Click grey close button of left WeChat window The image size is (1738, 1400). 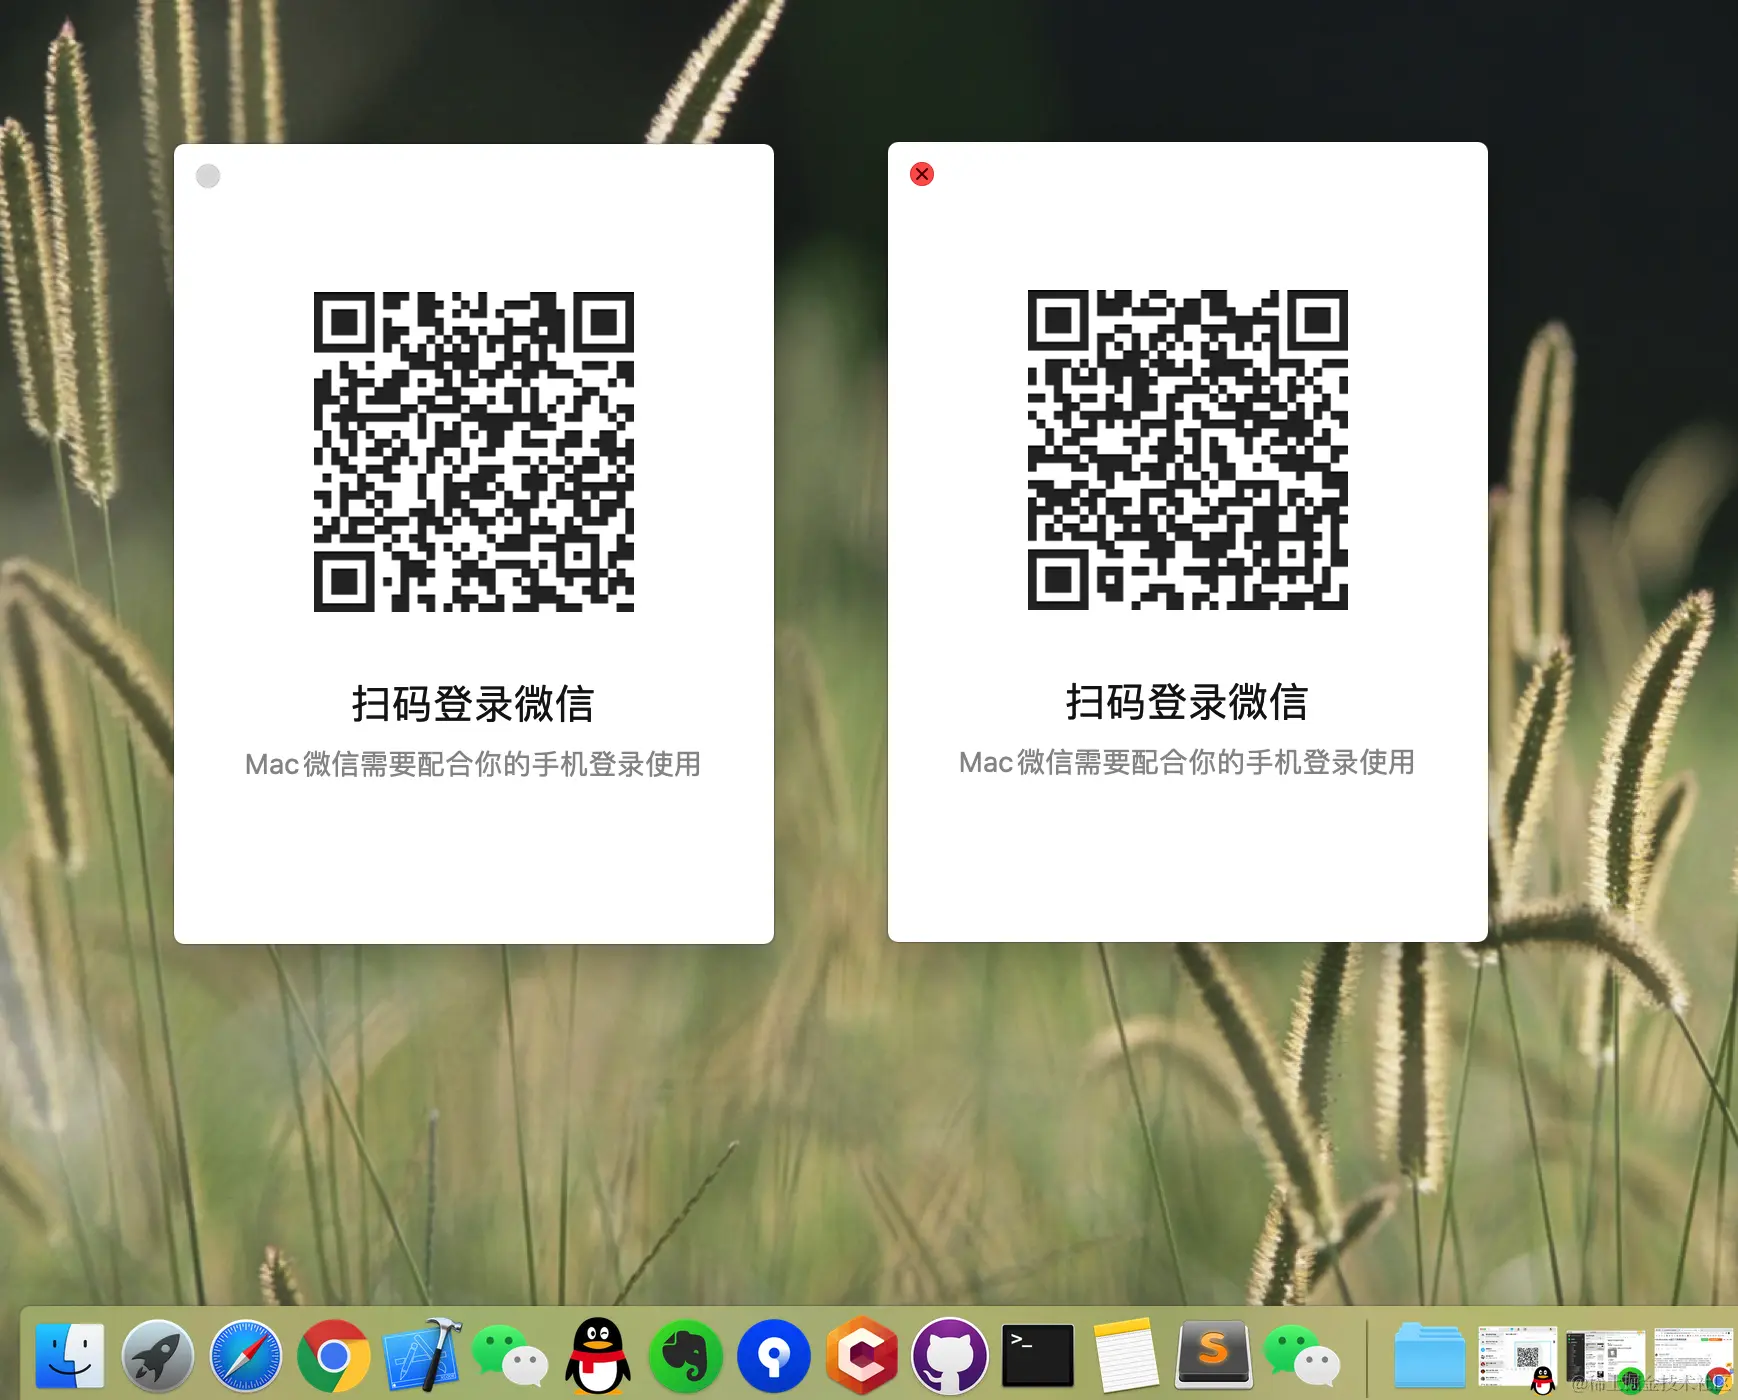208,176
